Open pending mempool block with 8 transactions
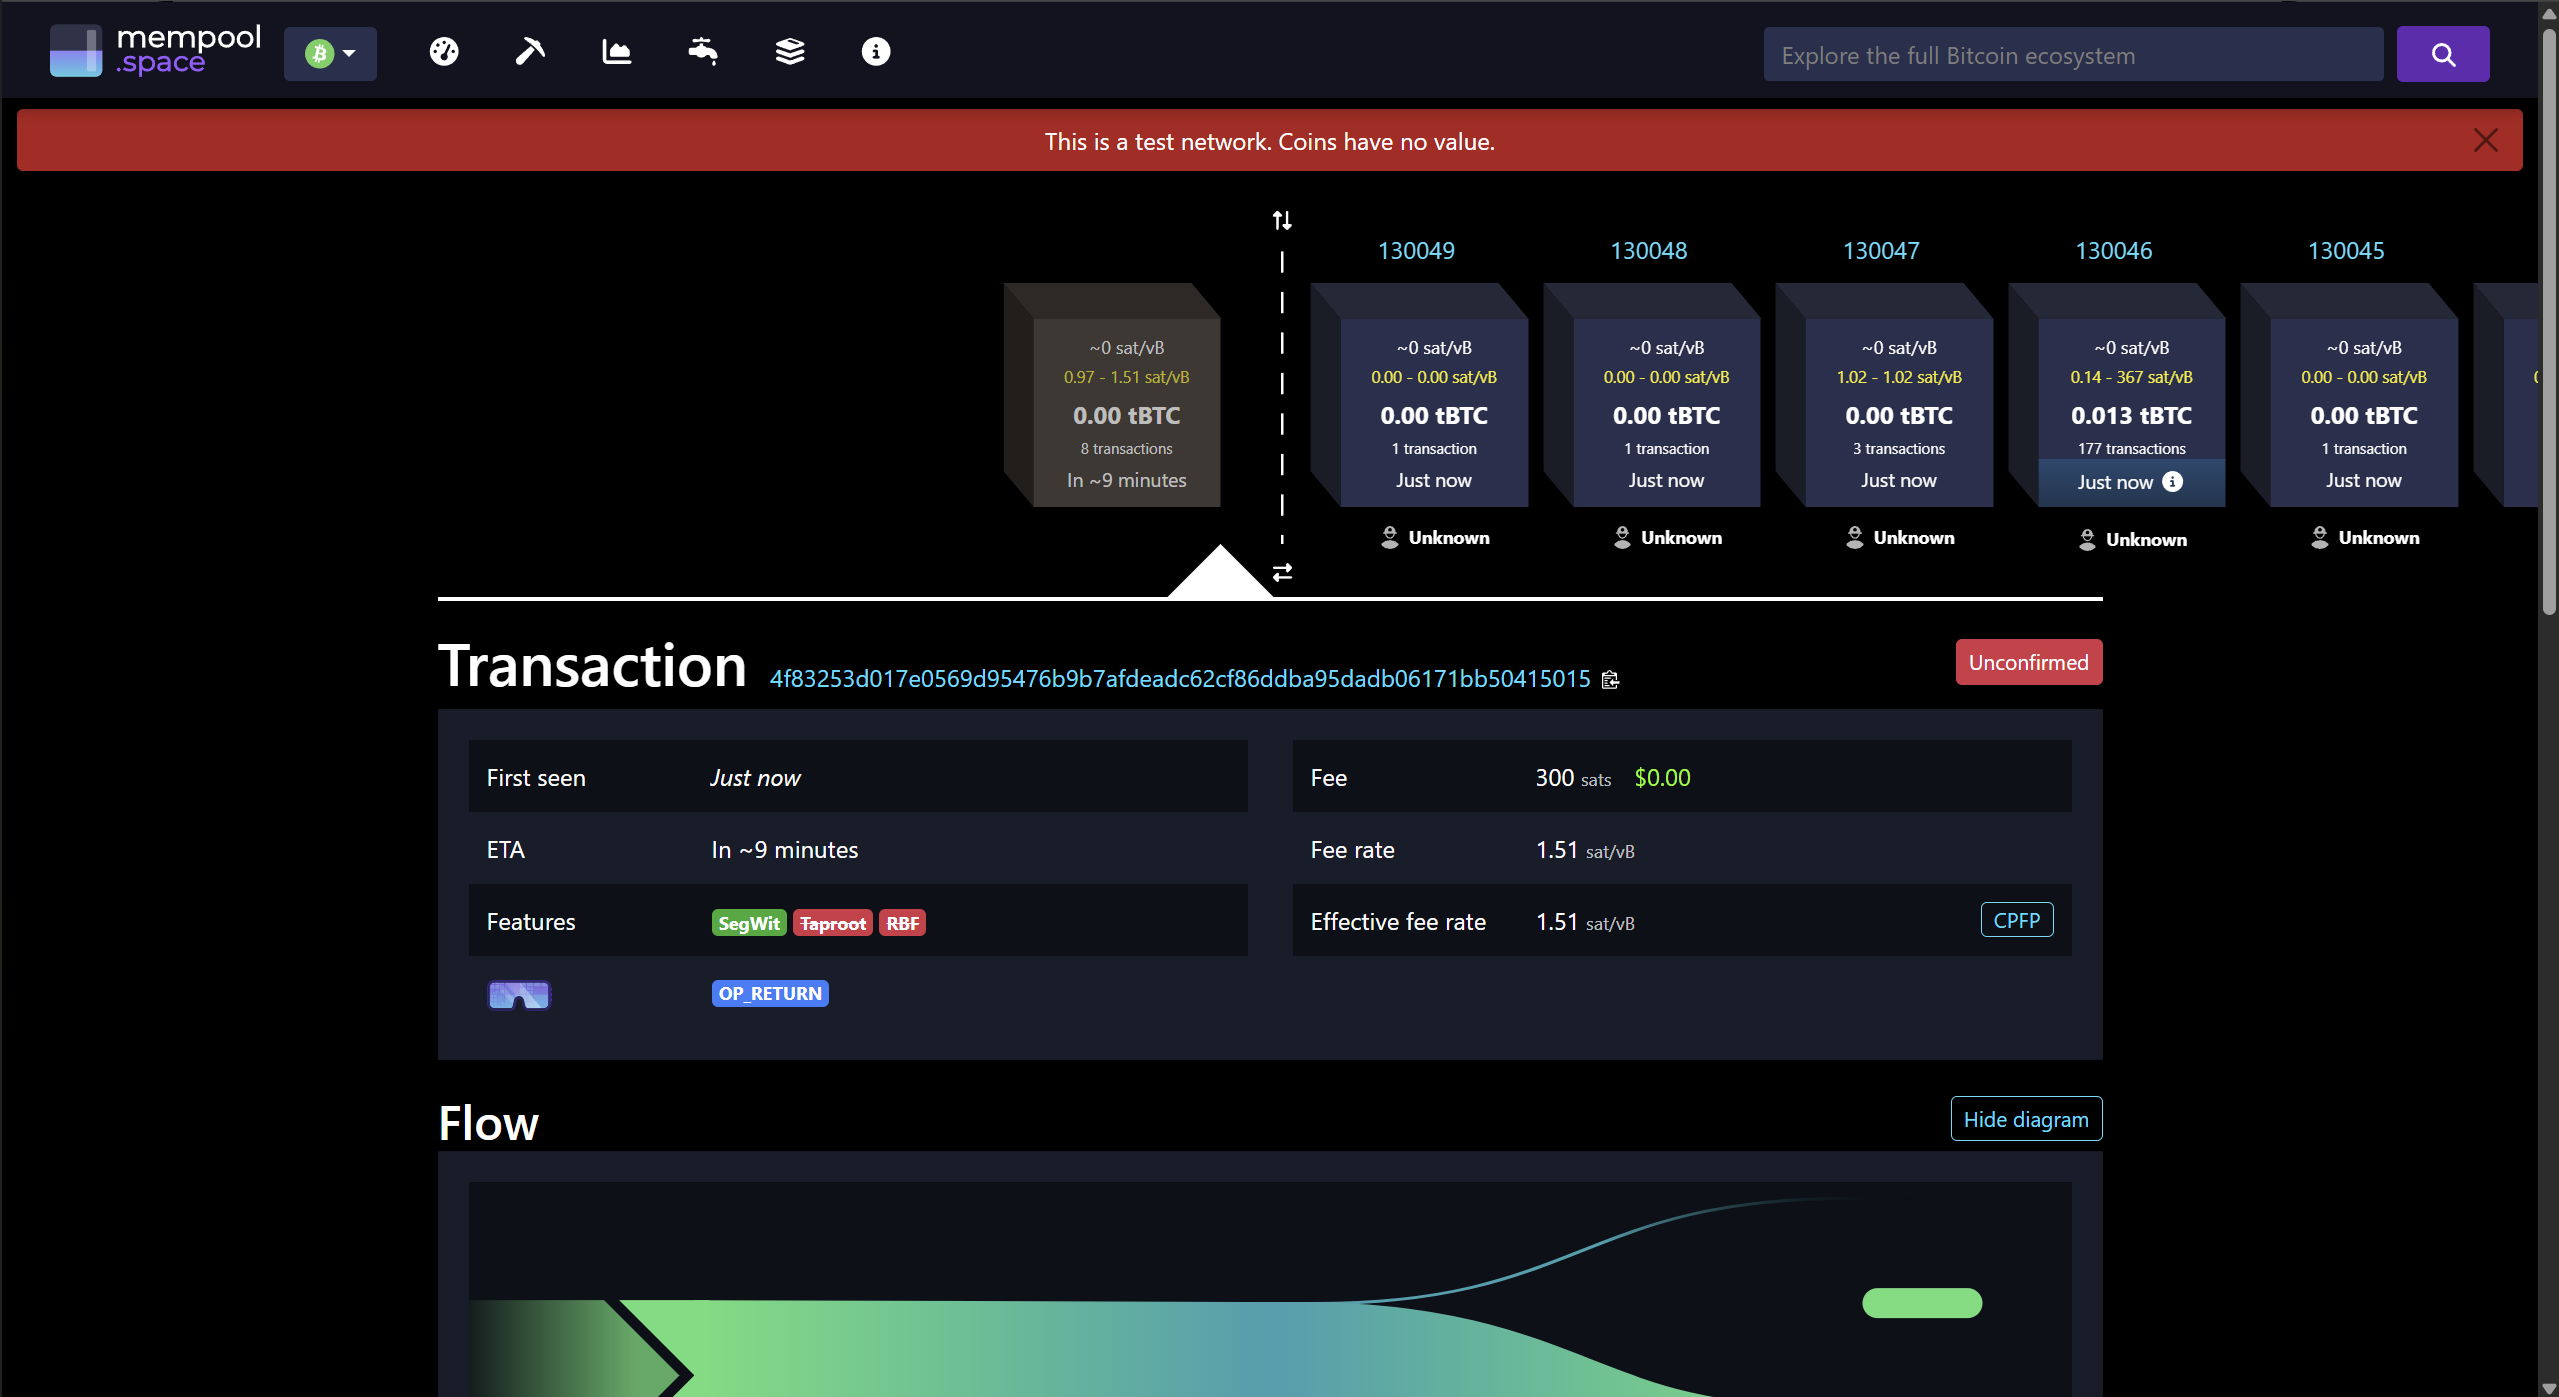The width and height of the screenshot is (2559, 1397). (x=1126, y=413)
